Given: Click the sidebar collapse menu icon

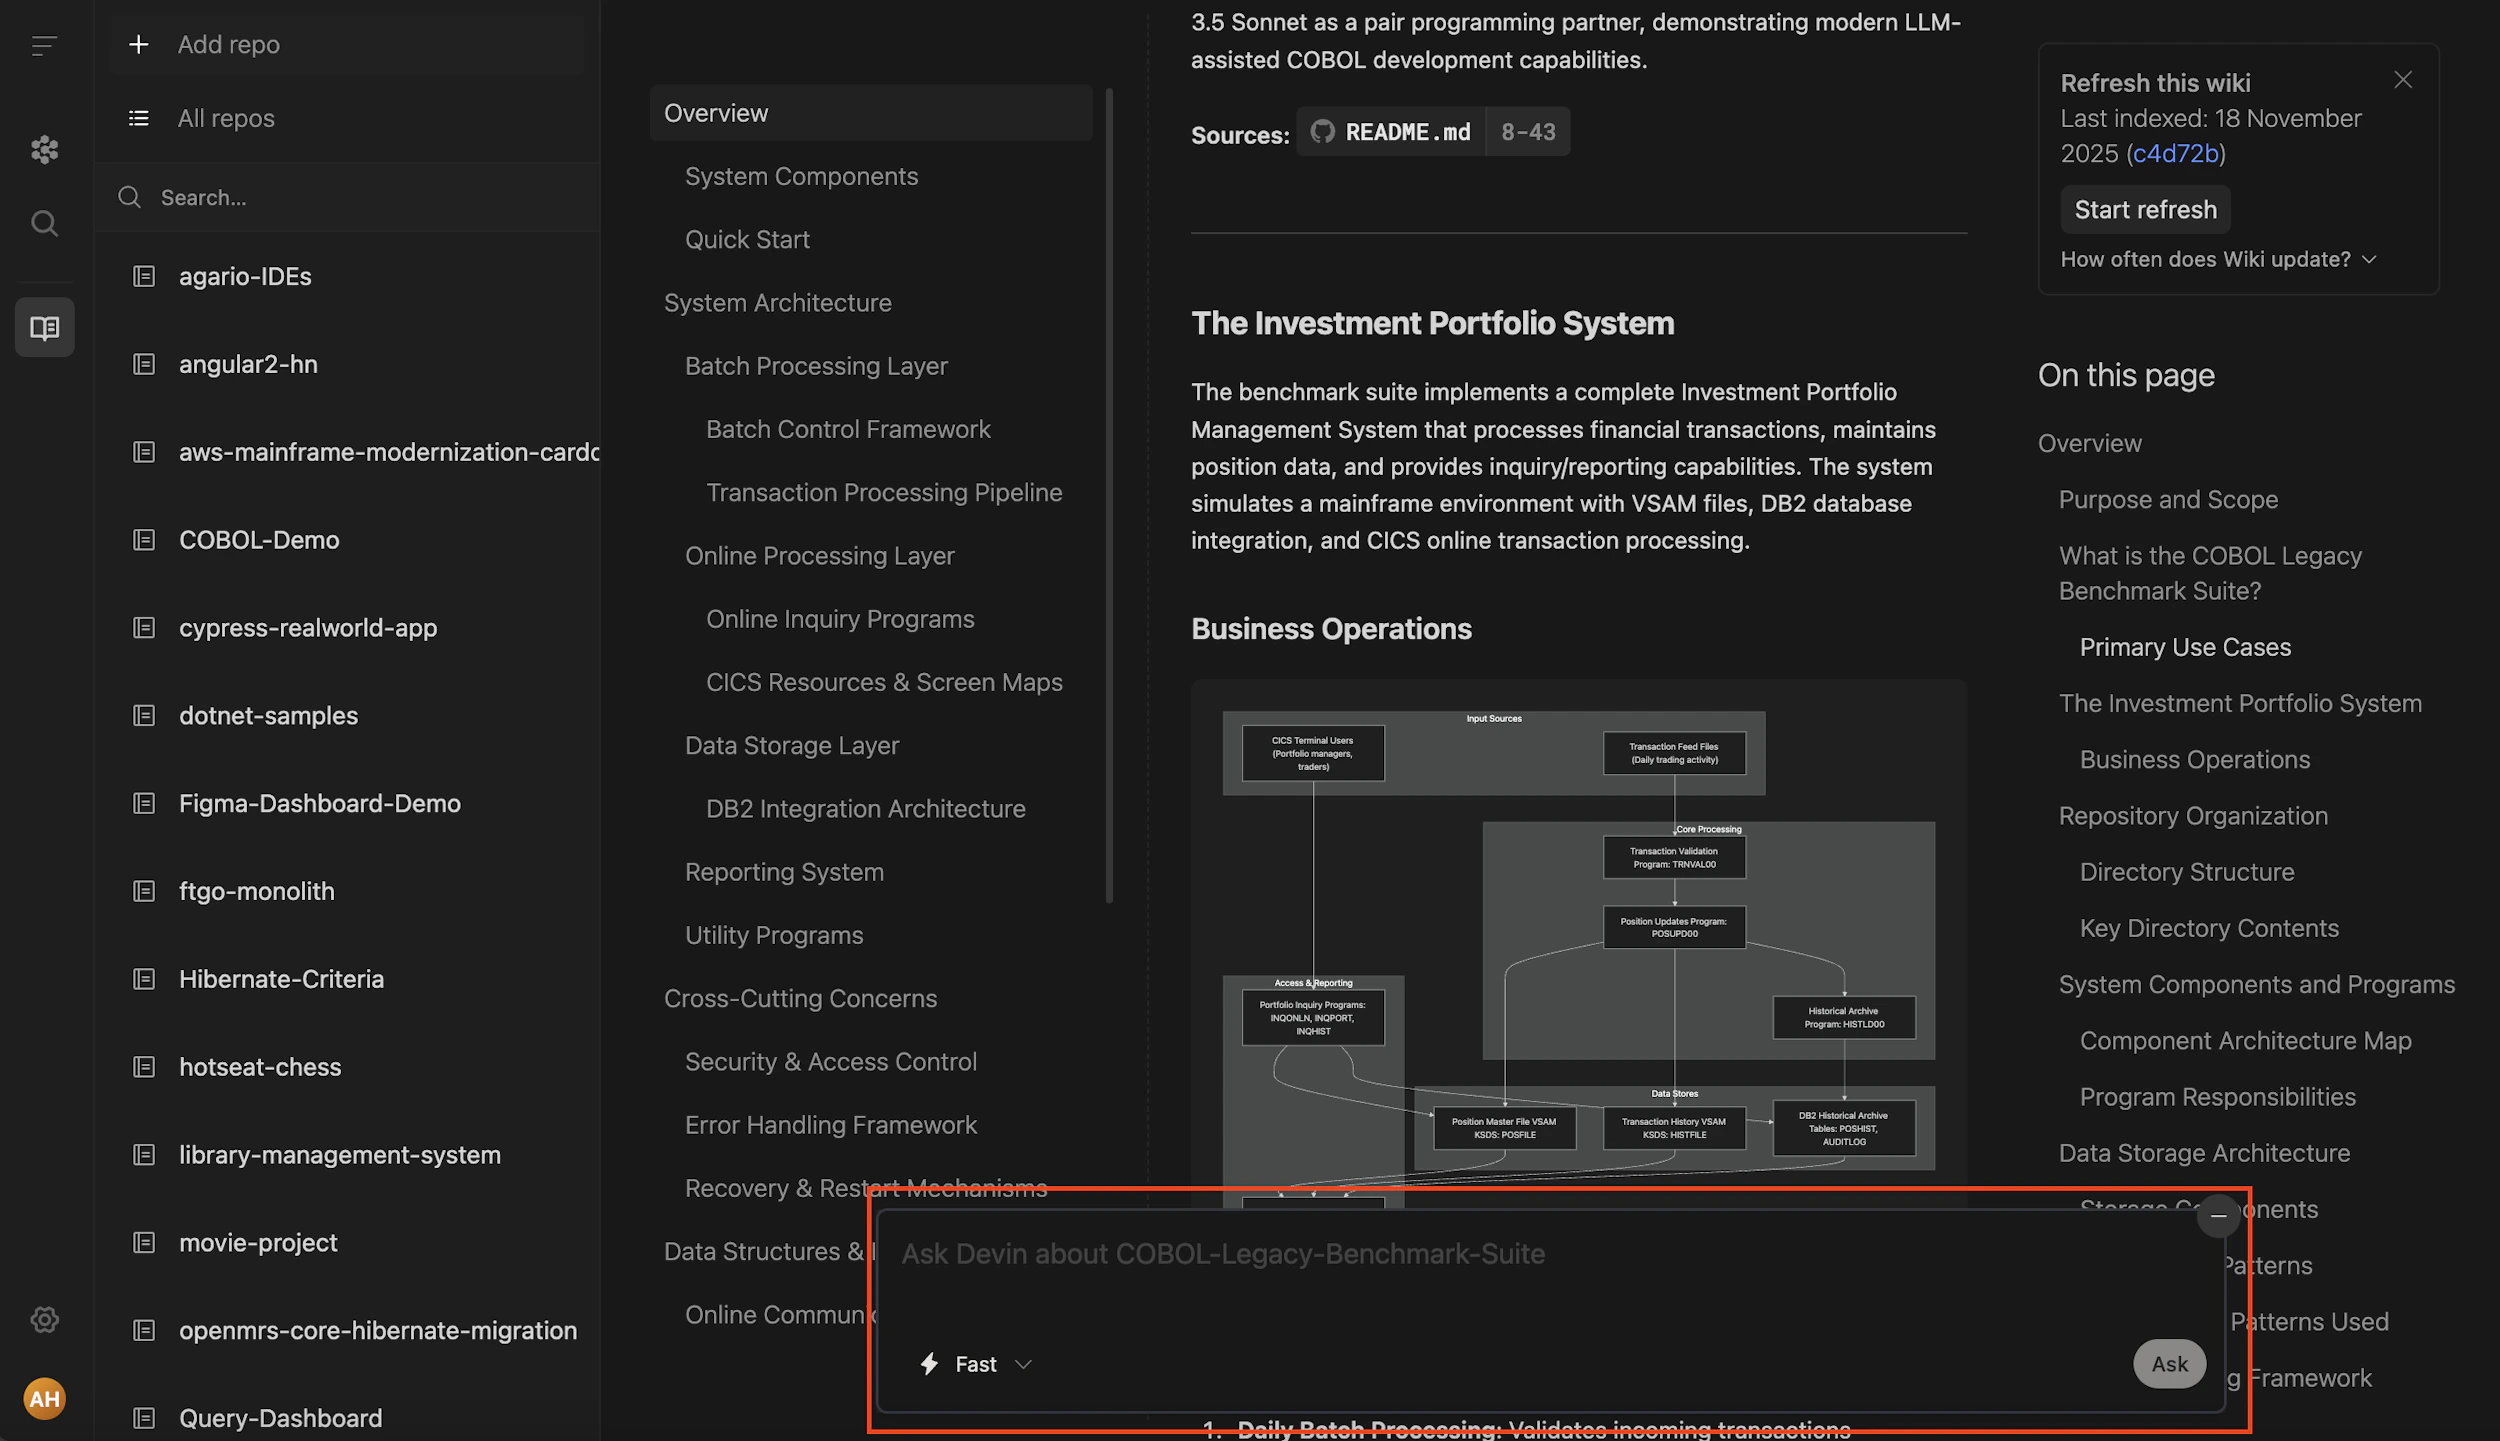Looking at the screenshot, I should click(x=44, y=45).
